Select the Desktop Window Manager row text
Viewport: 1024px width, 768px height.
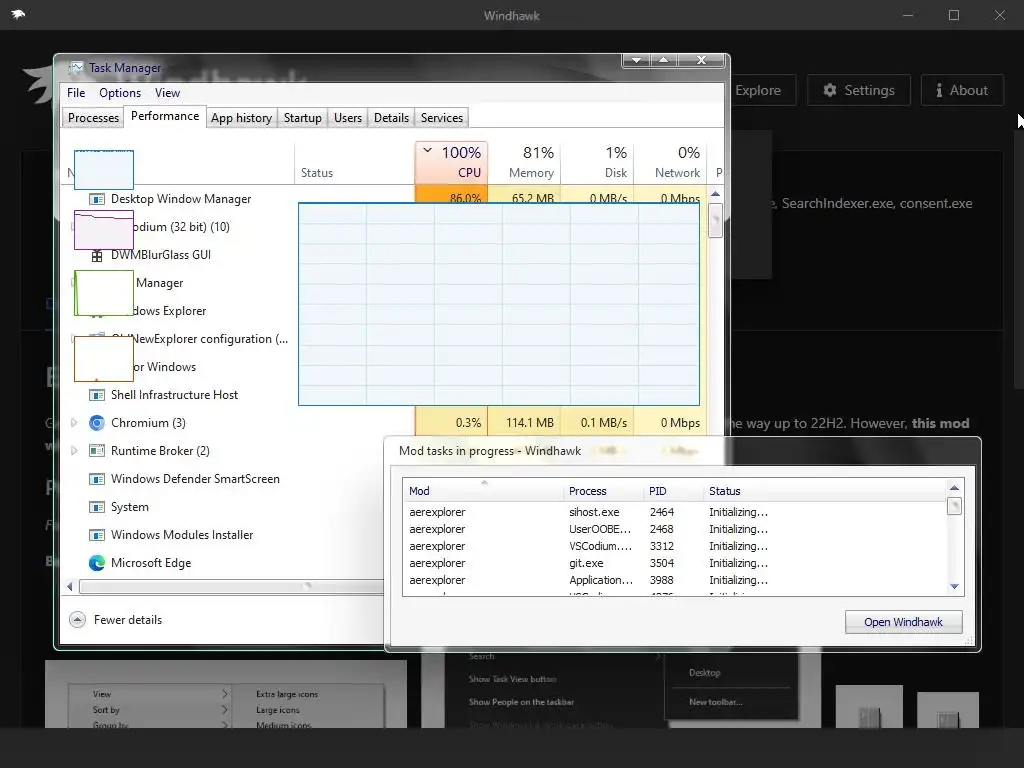181,199
